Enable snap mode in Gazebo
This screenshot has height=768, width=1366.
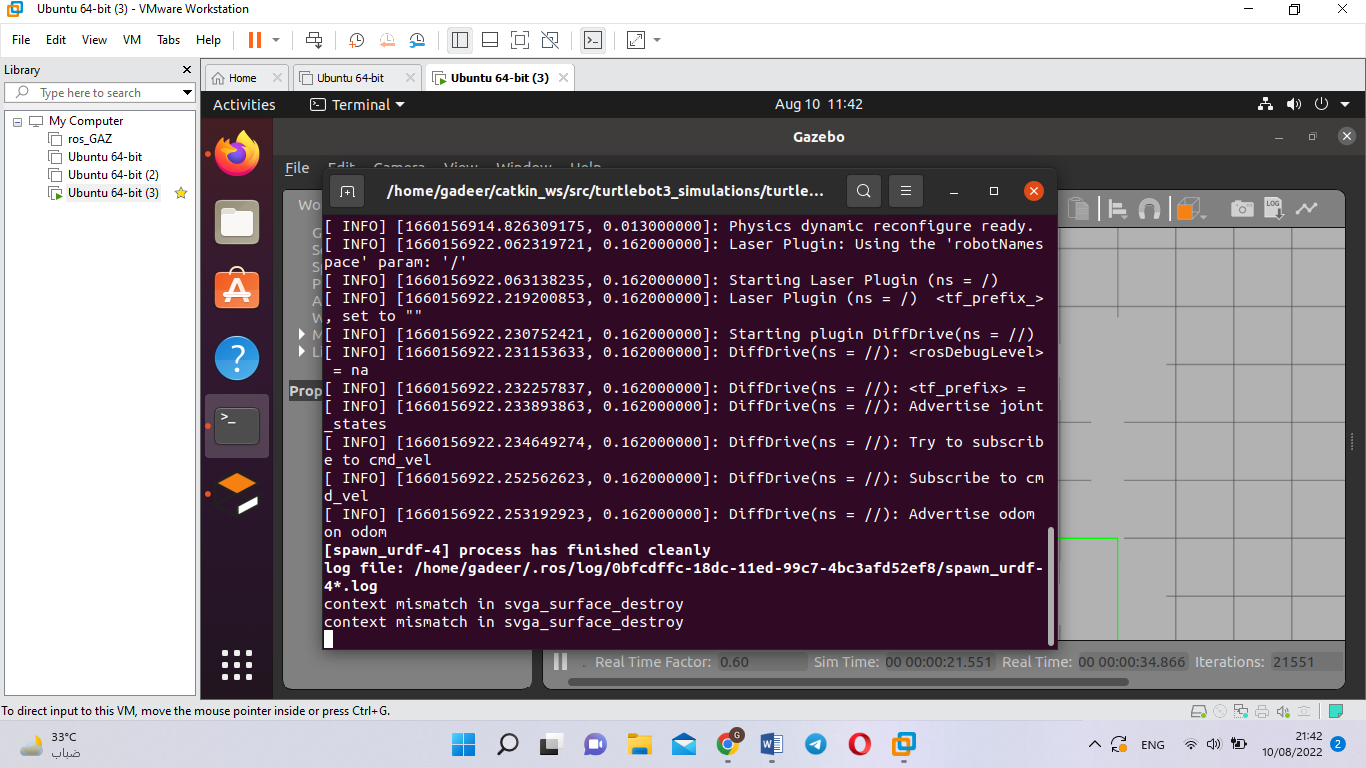coord(1150,207)
